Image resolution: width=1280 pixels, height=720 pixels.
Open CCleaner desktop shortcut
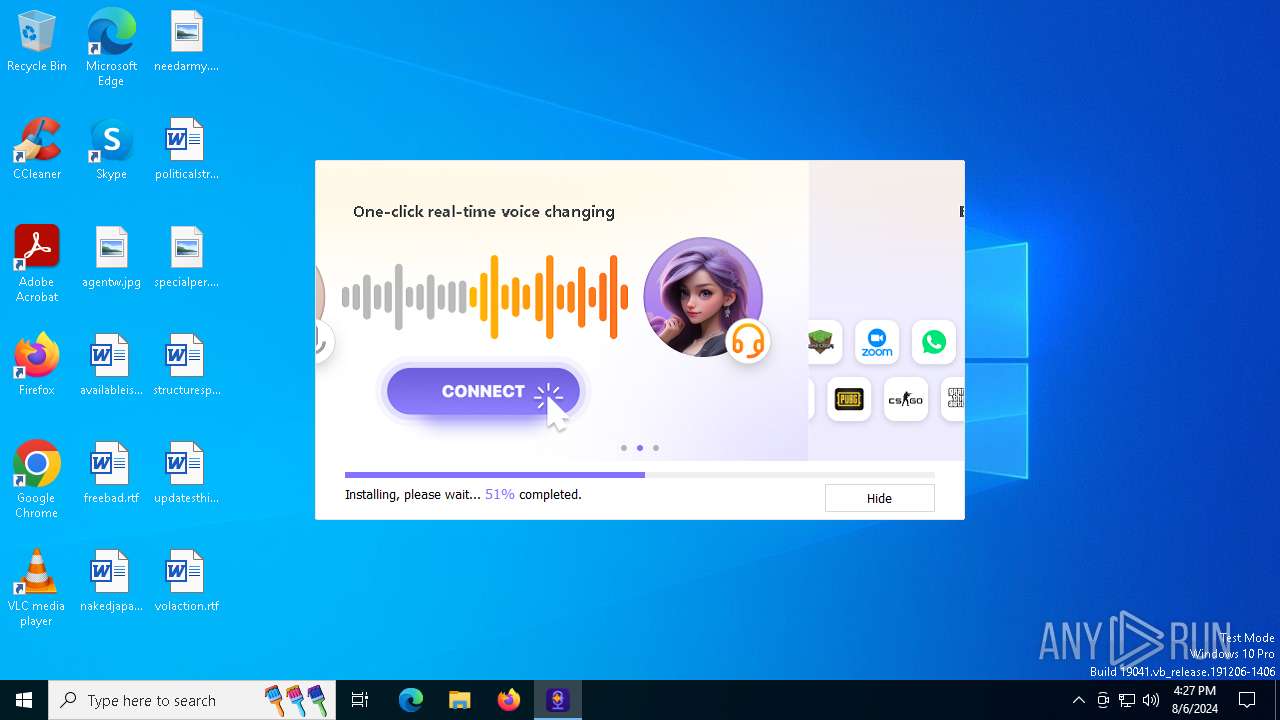pyautogui.click(x=37, y=149)
